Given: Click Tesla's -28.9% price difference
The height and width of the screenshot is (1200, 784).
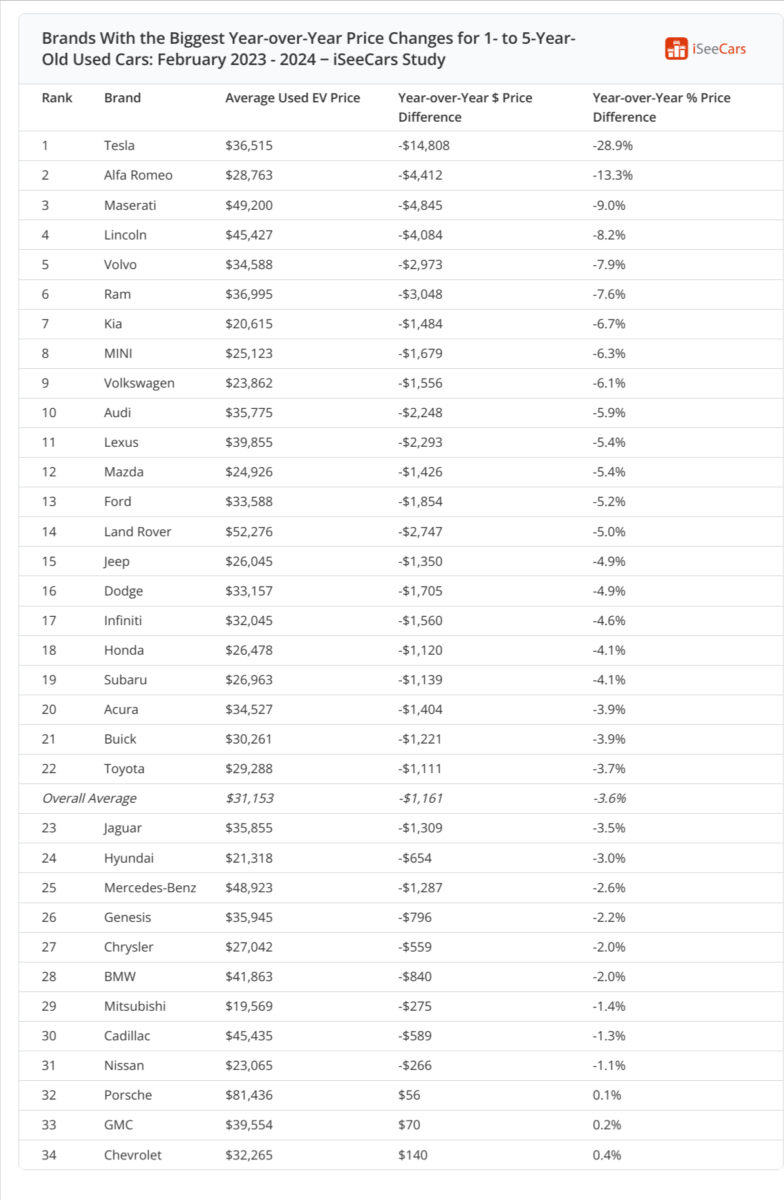Looking at the screenshot, I should (x=612, y=145).
